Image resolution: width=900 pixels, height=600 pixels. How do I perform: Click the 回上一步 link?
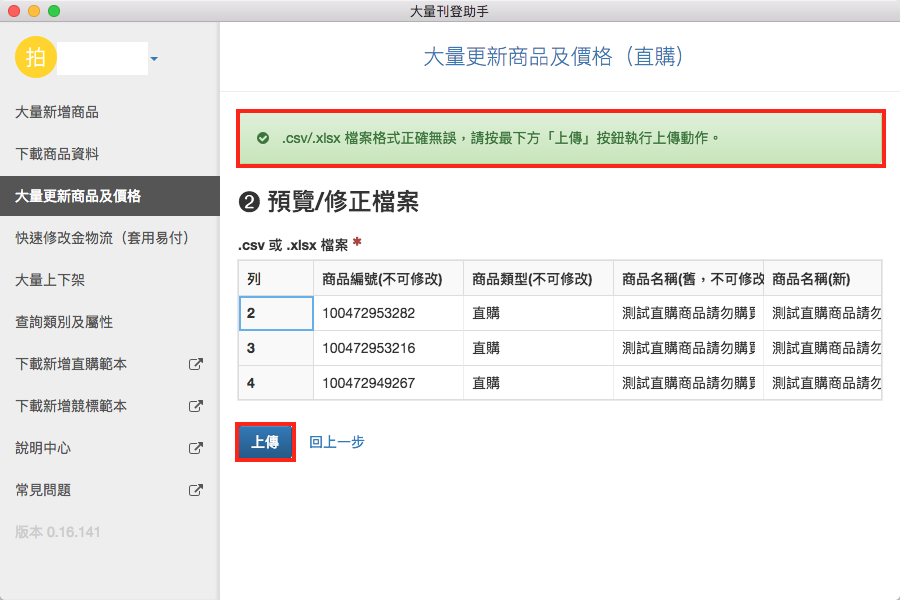[x=336, y=442]
